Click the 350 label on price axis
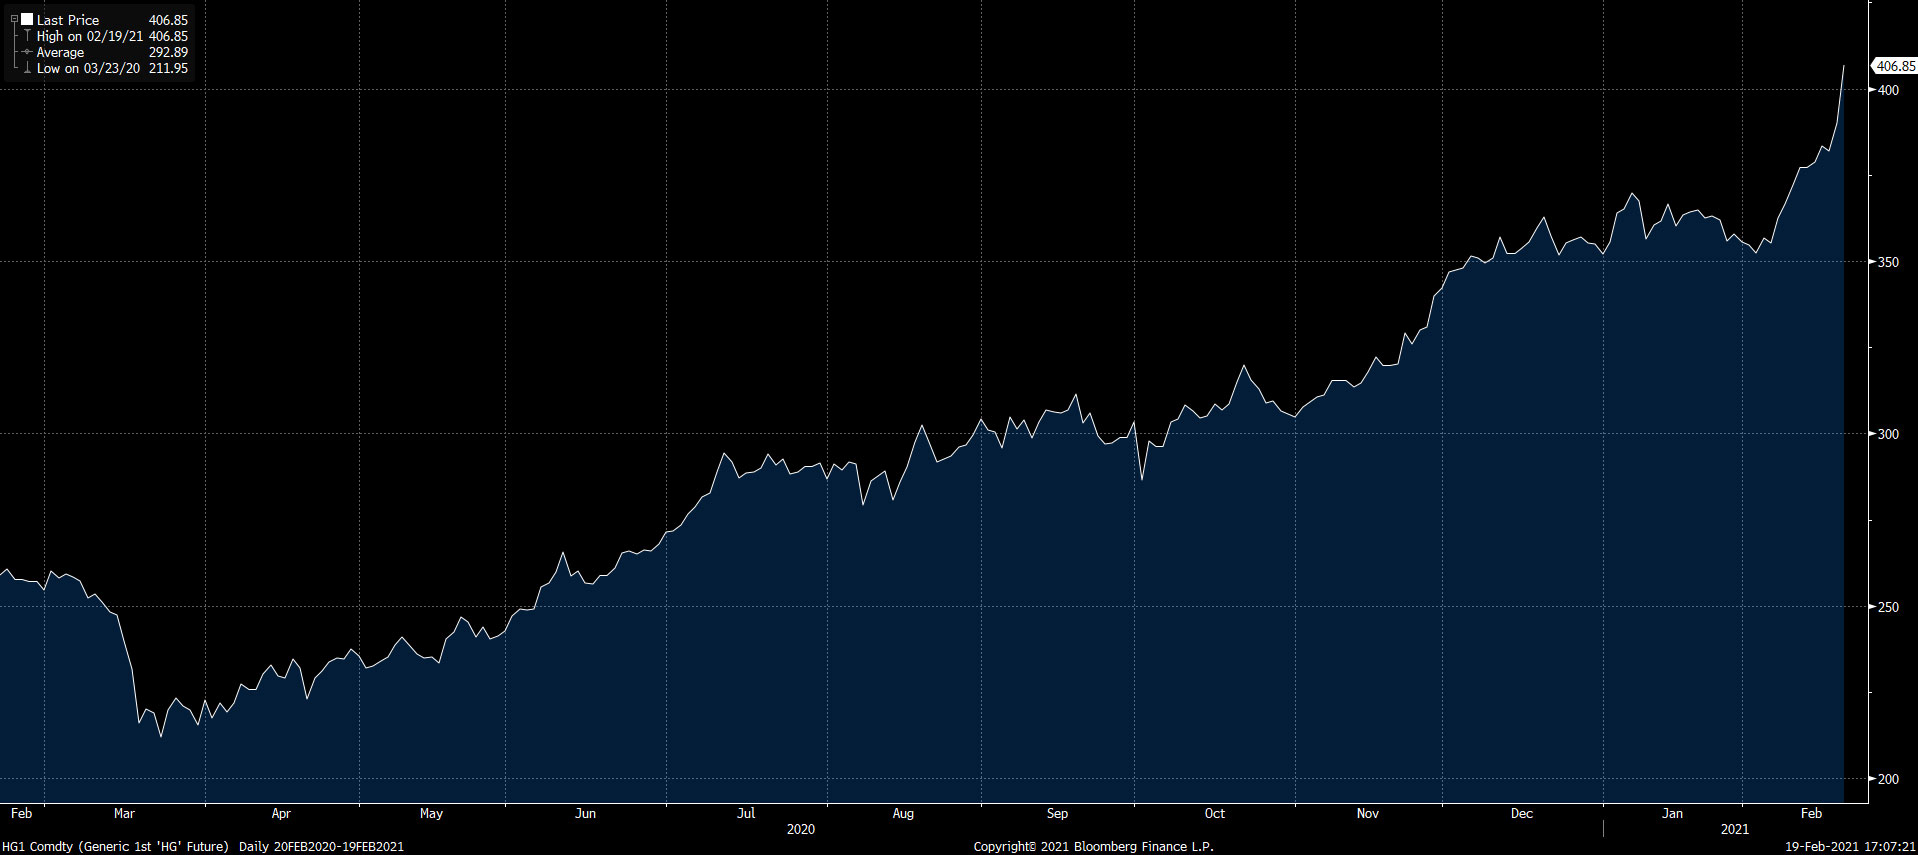The image size is (1918, 855). tap(1888, 262)
